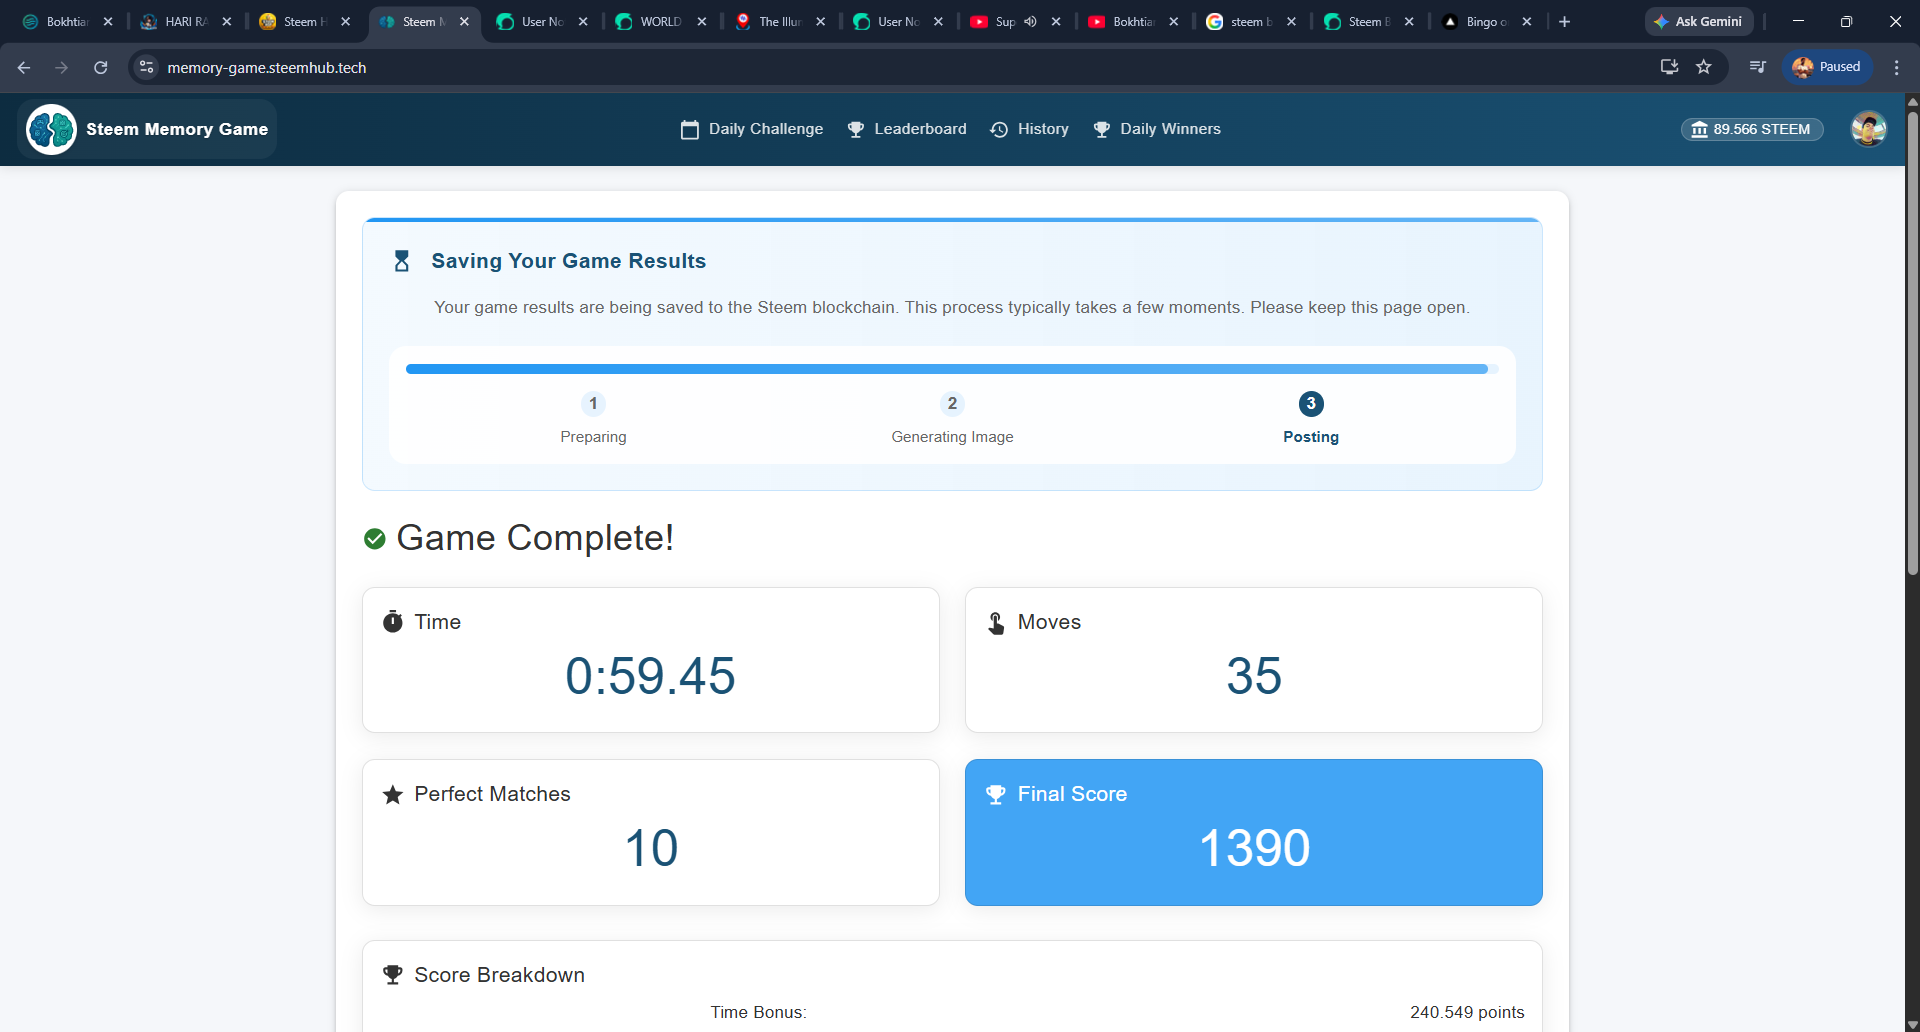Click the perfect matches value 10

(651, 848)
